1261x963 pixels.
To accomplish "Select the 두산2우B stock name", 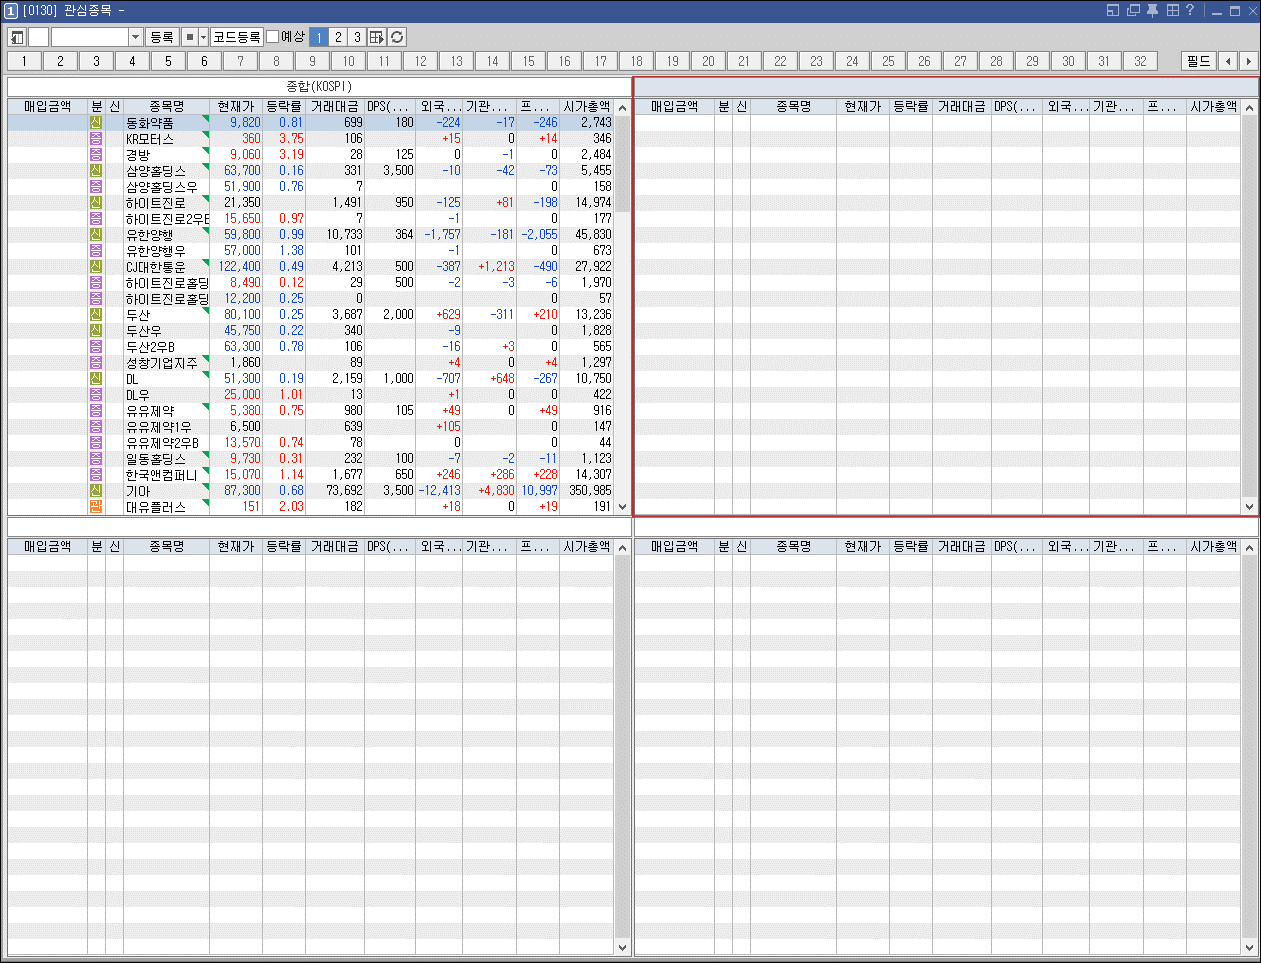I will click(150, 346).
